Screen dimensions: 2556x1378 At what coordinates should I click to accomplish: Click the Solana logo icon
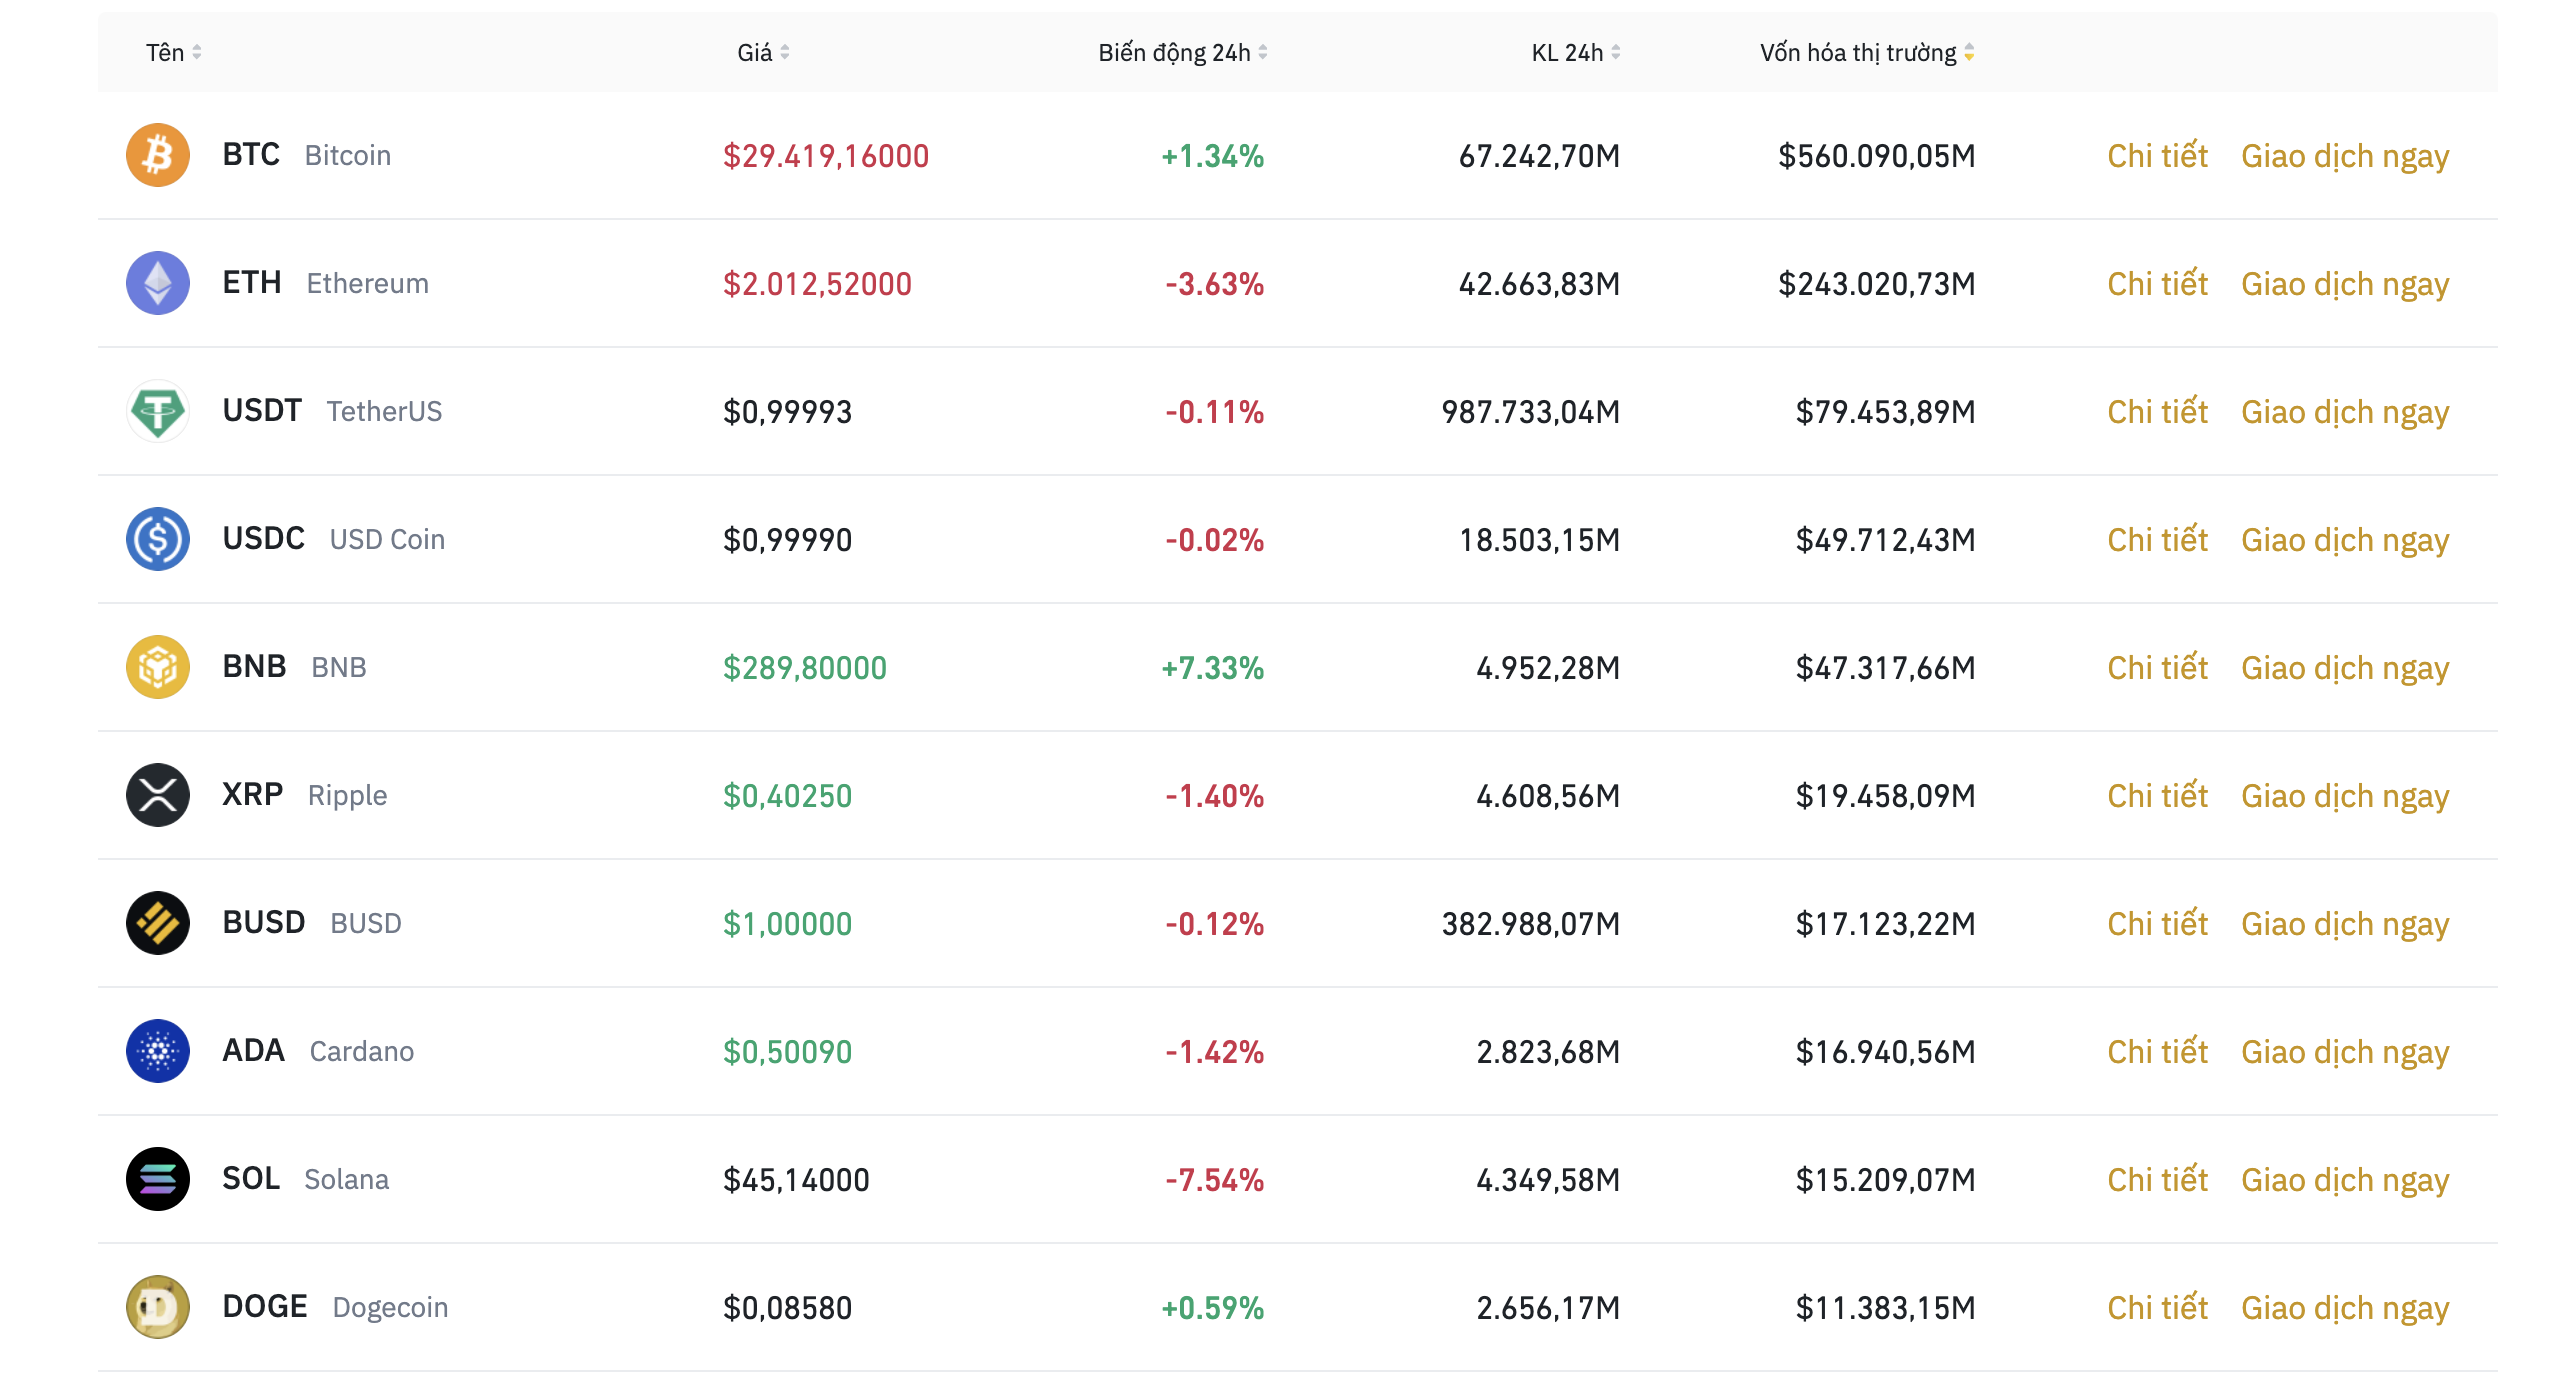[x=158, y=1179]
